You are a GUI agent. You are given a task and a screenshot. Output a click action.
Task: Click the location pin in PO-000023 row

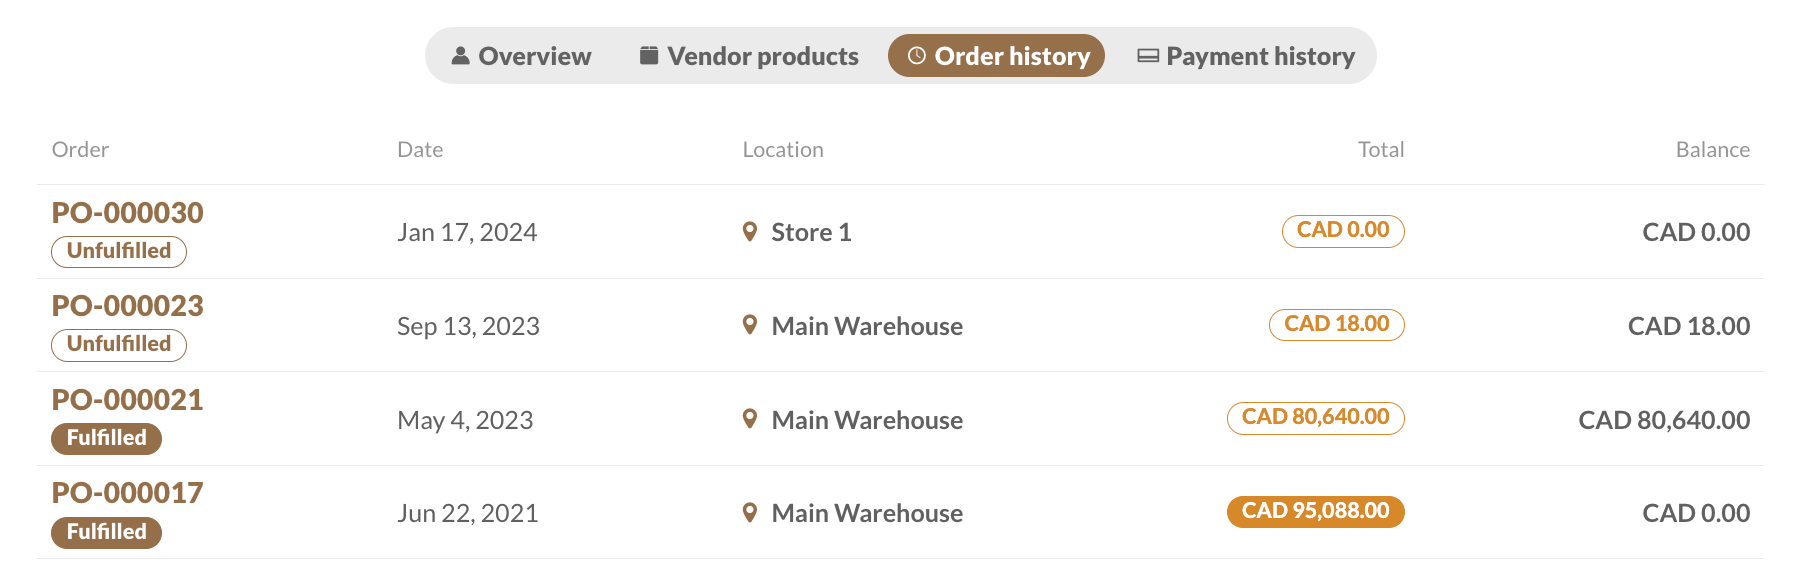tap(750, 325)
